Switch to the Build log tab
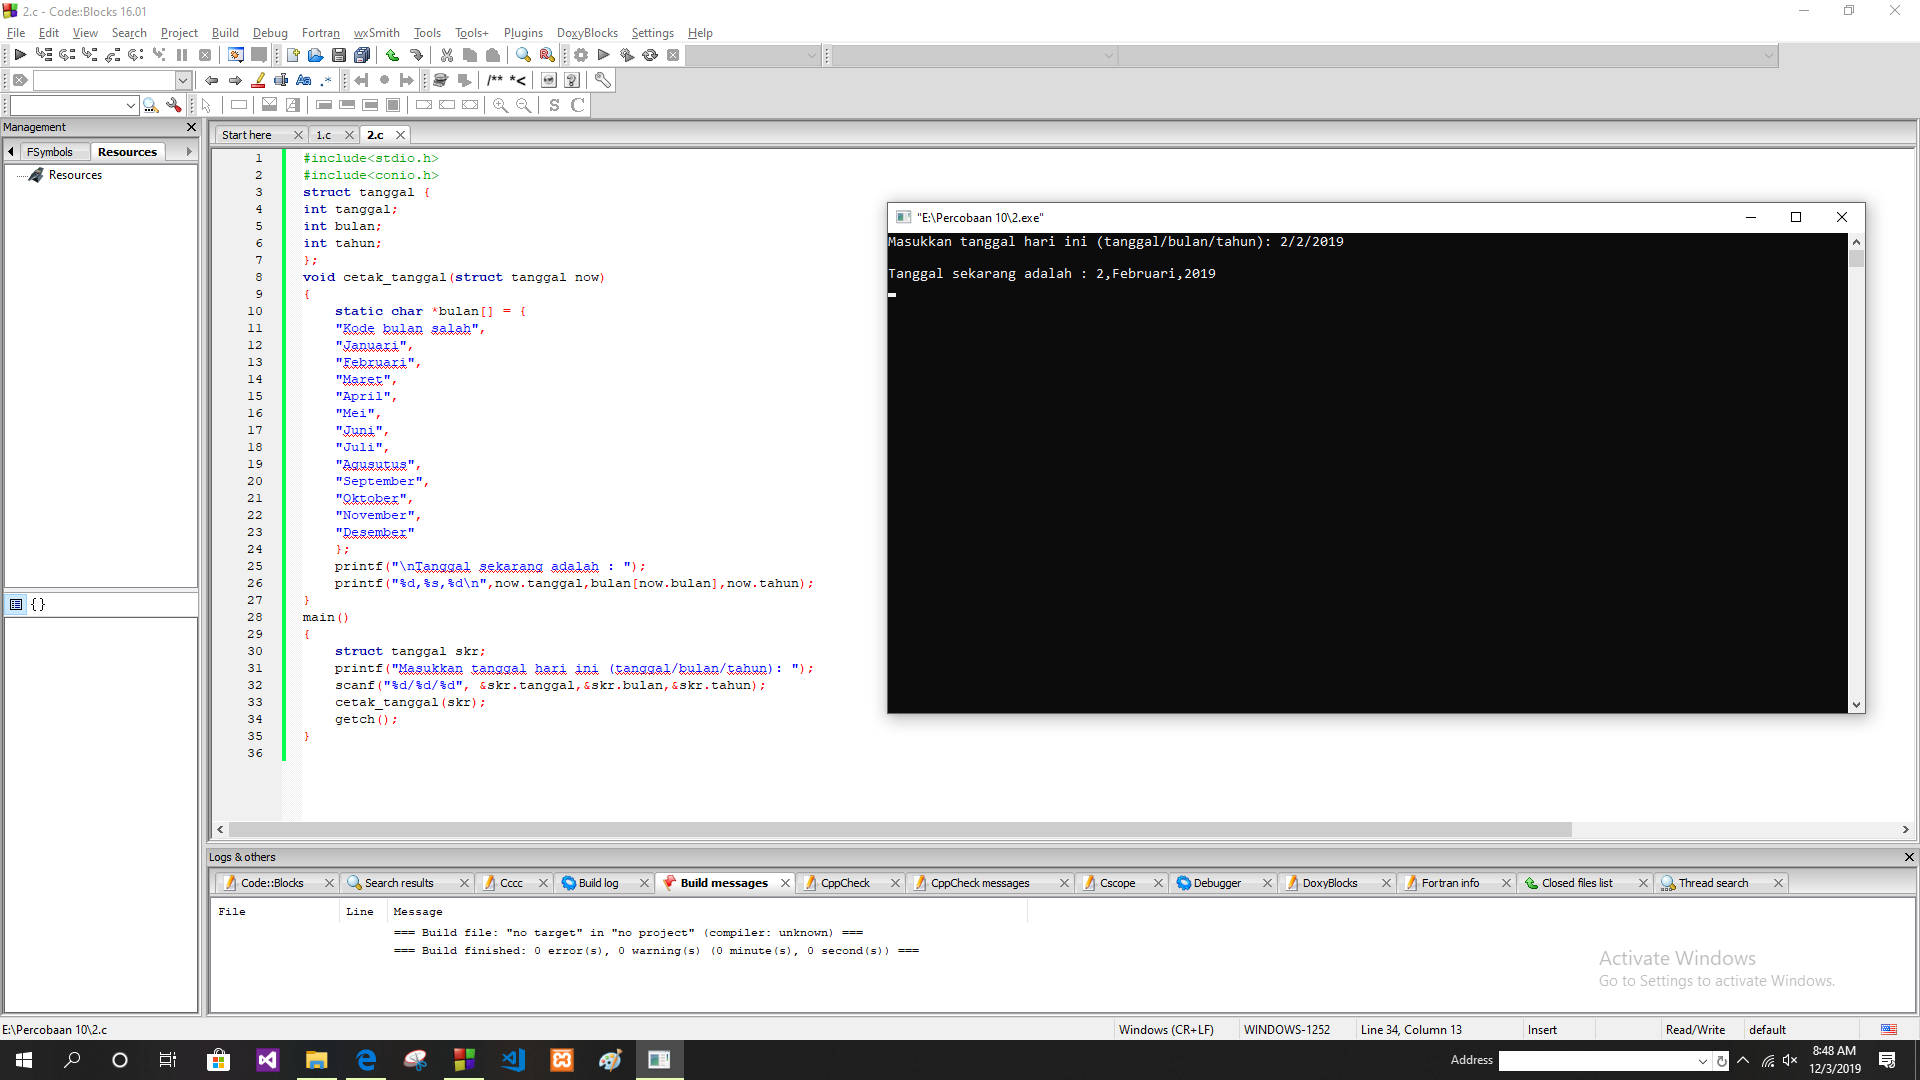This screenshot has width=1920, height=1080. pos(598,883)
